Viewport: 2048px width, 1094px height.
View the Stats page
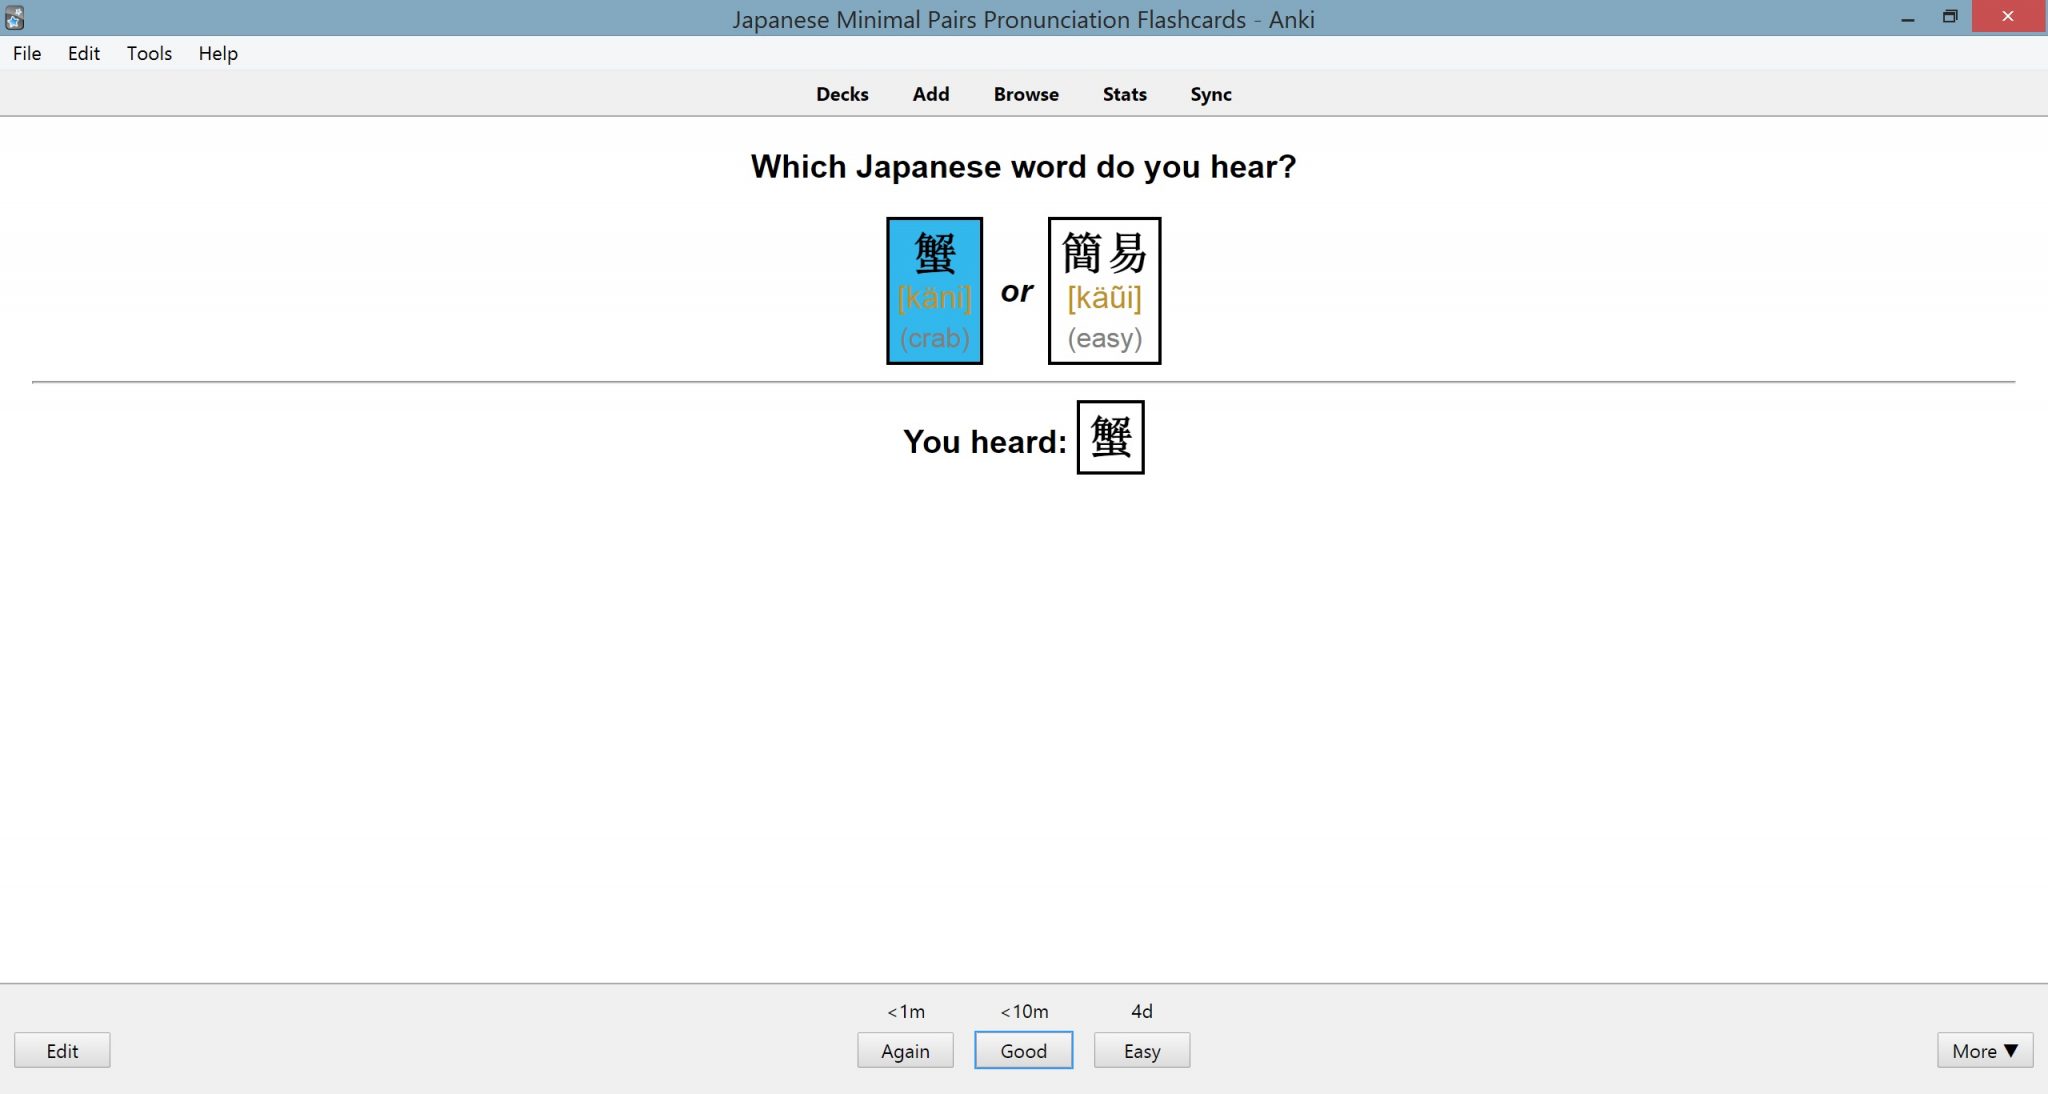tap(1123, 93)
